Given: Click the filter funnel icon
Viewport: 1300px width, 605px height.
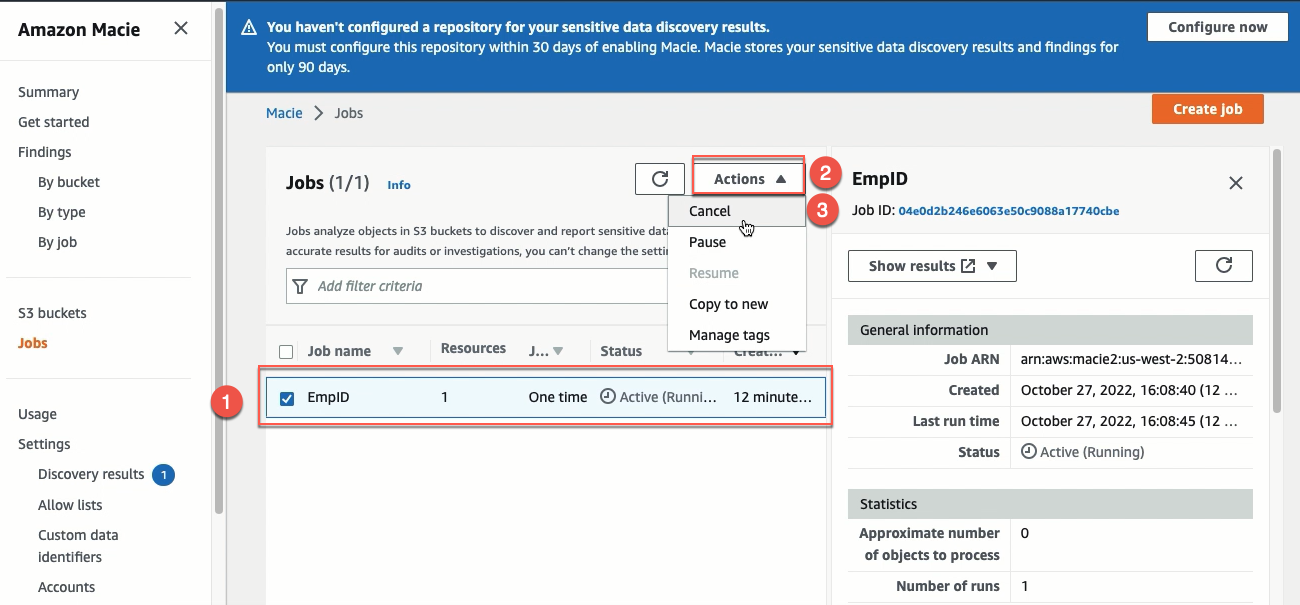Looking at the screenshot, I should click(x=300, y=287).
